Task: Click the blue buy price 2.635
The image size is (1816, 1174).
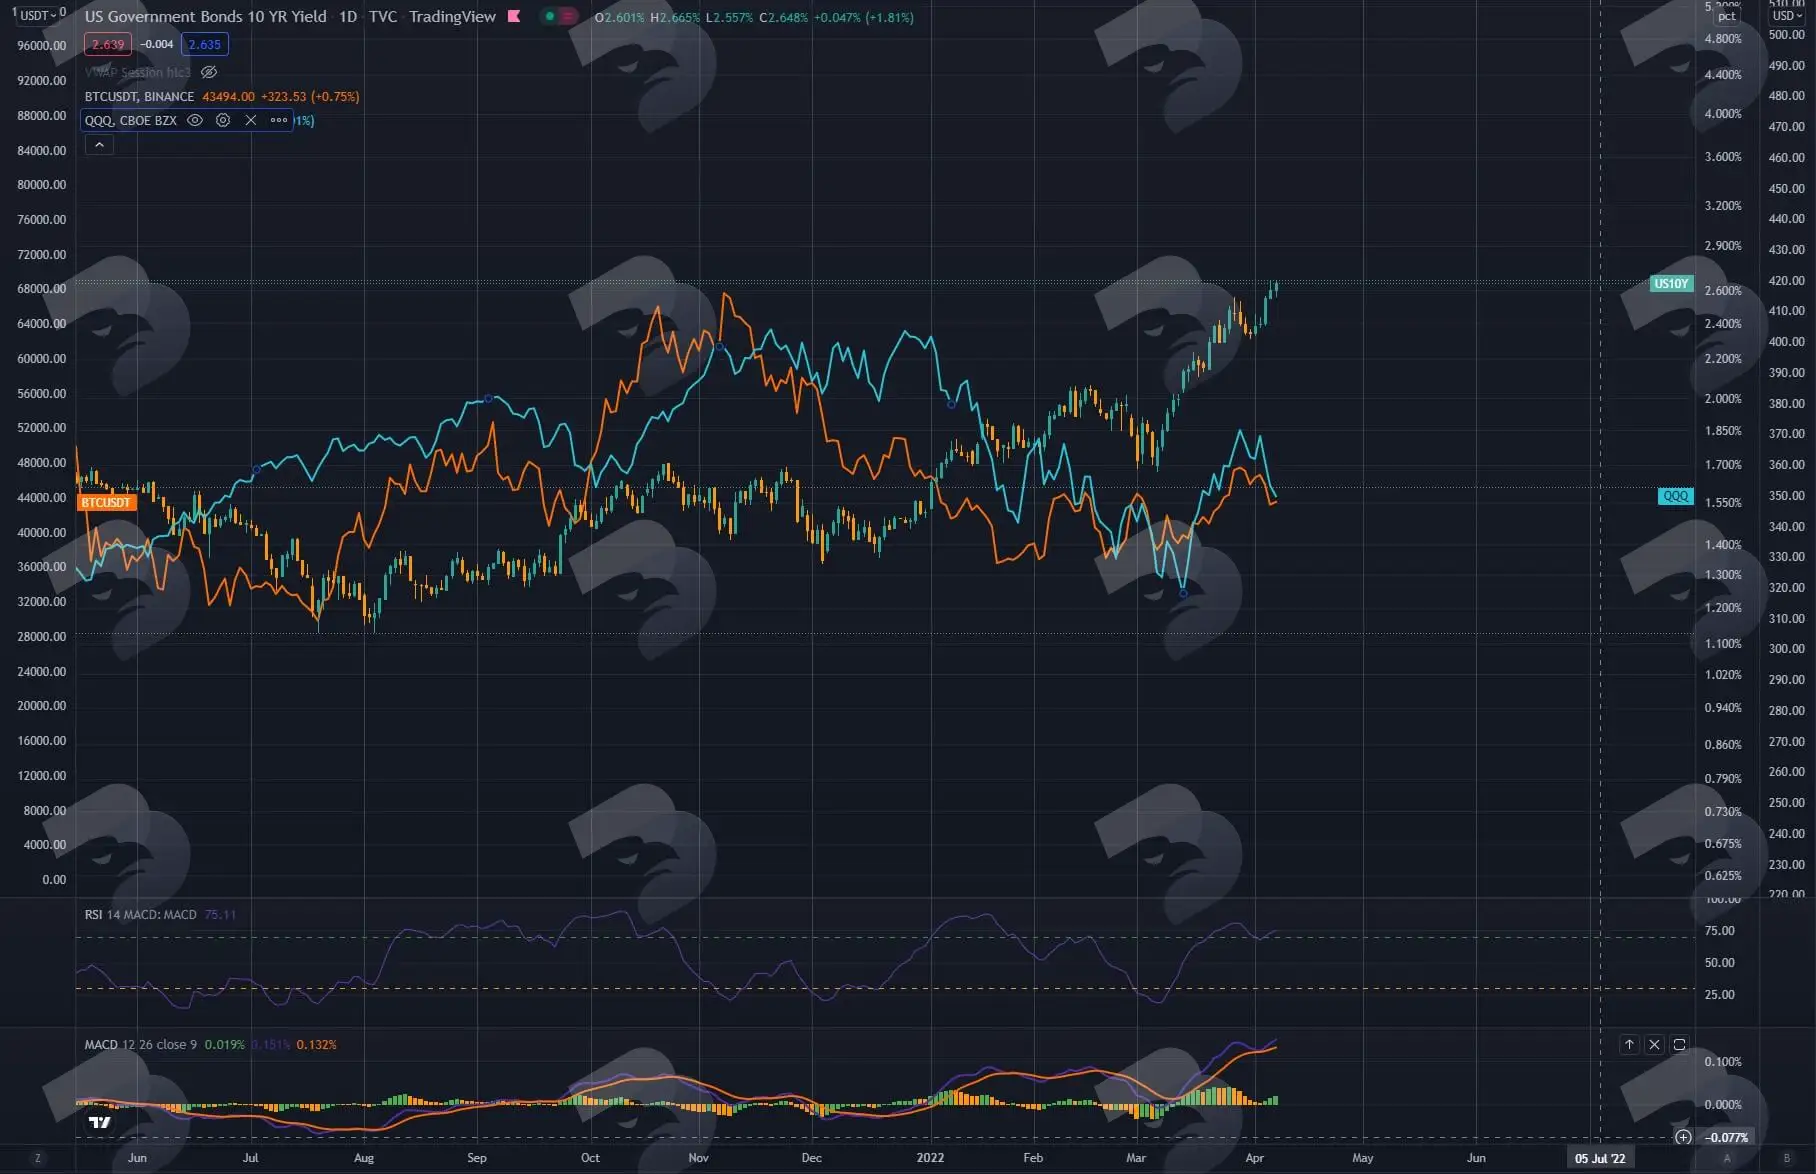Action: pyautogui.click(x=205, y=44)
